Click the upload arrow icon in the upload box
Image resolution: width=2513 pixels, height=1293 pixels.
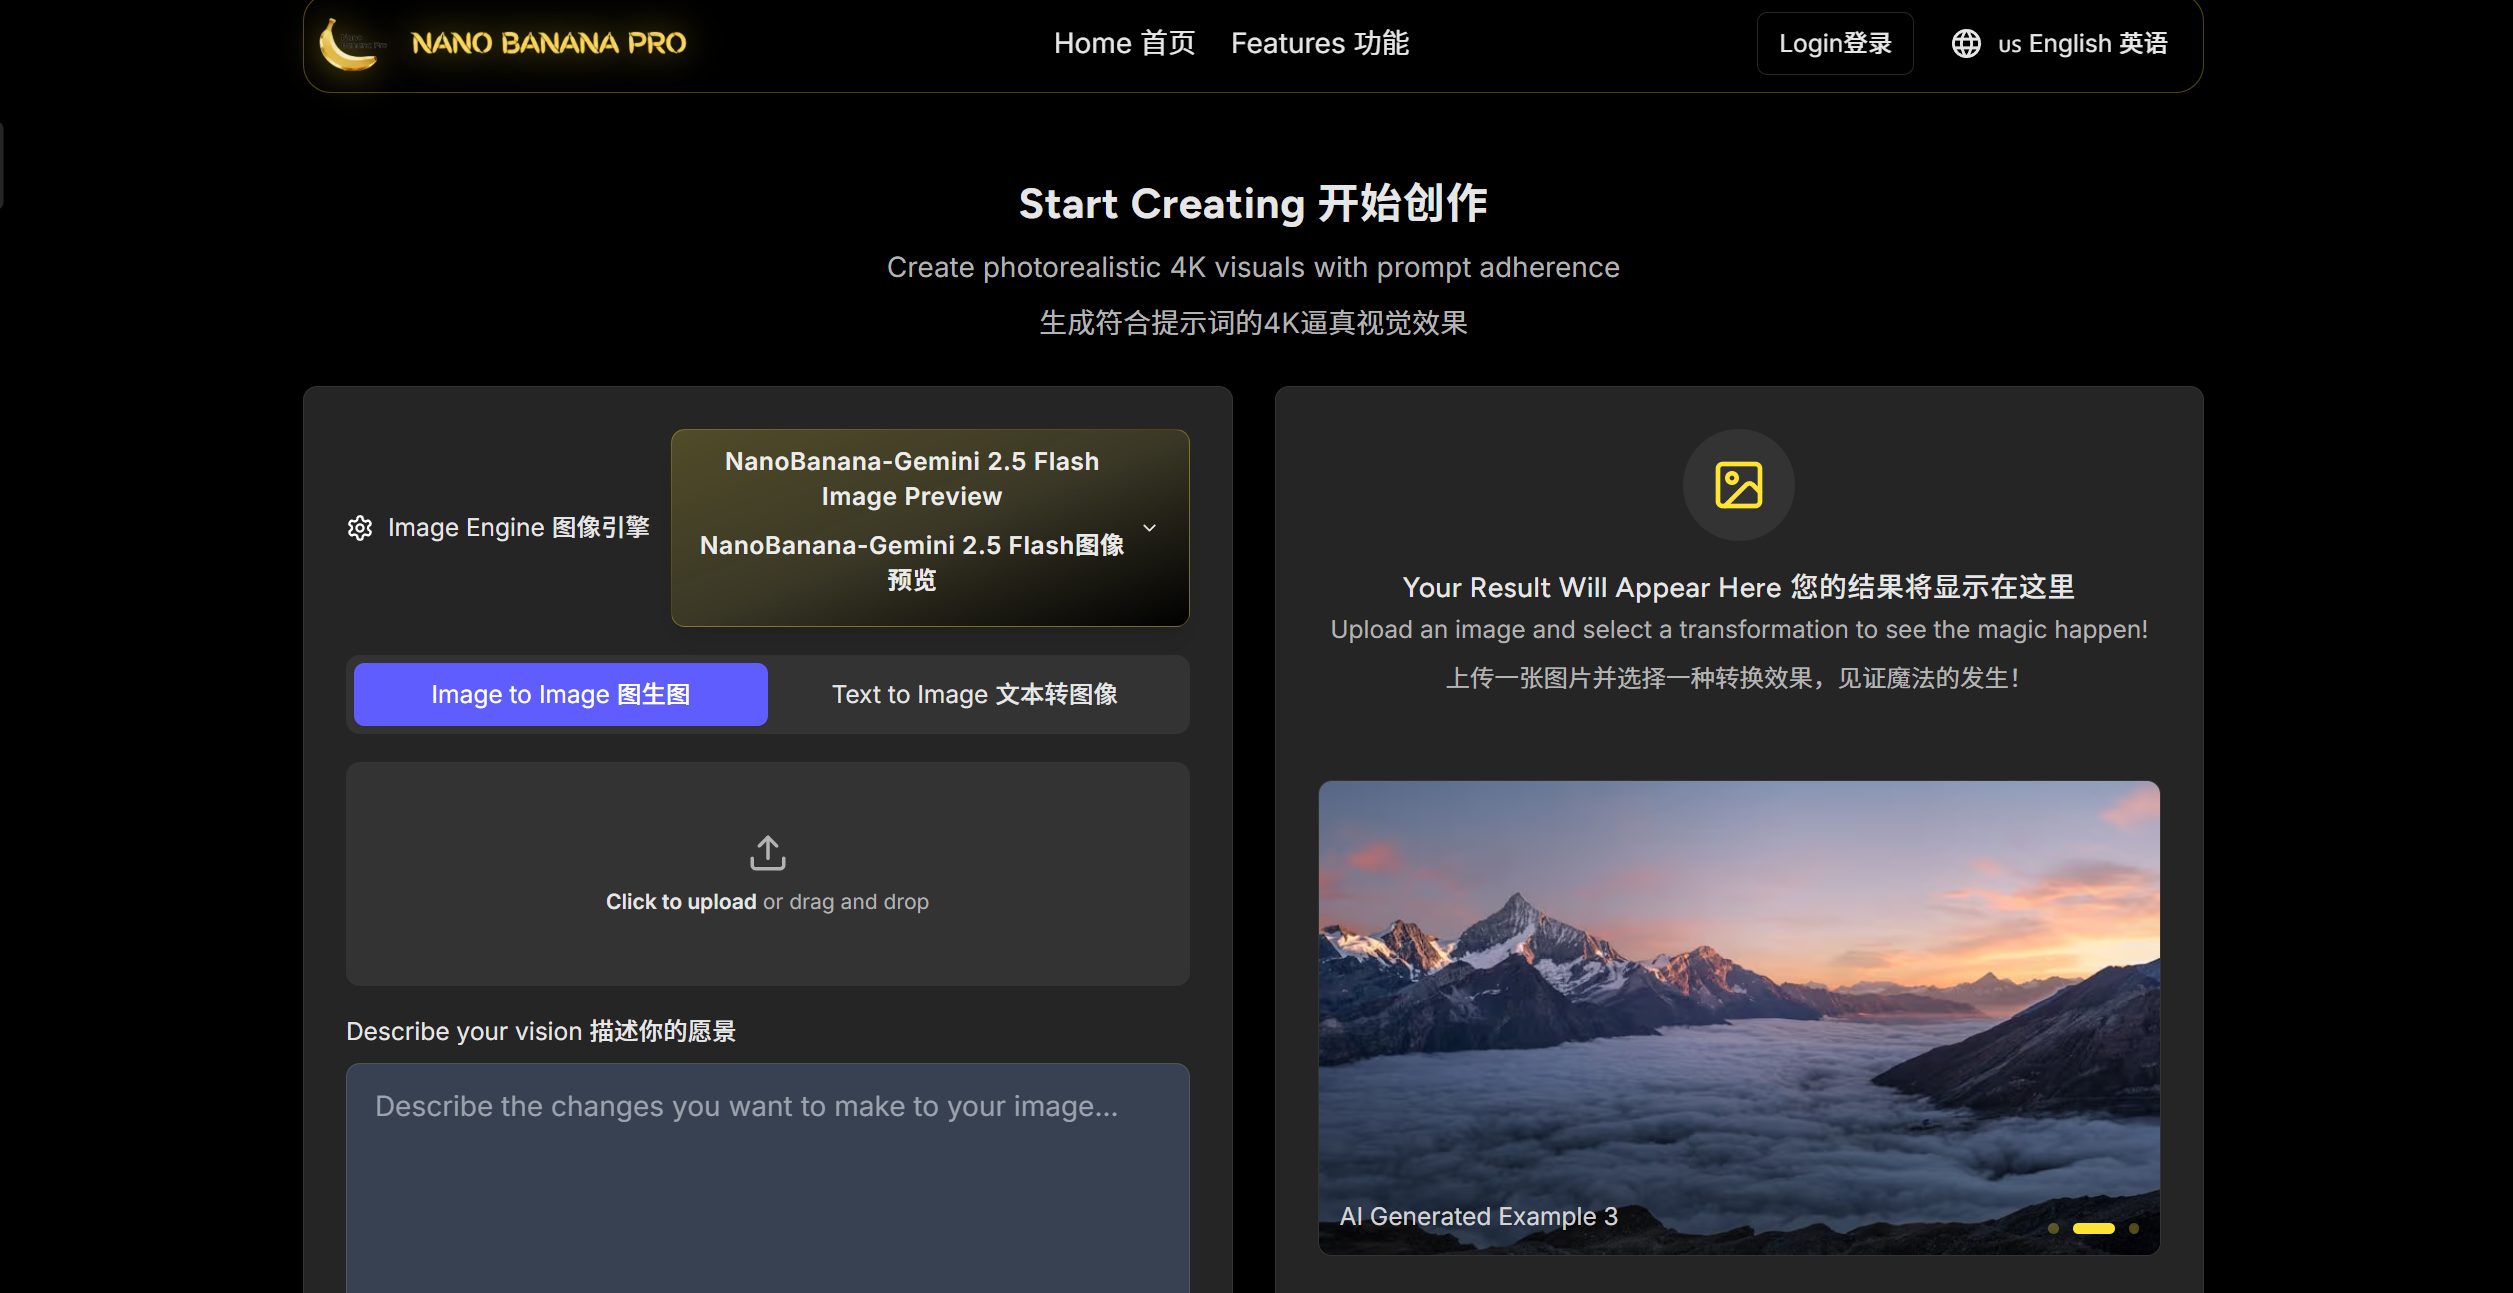[x=767, y=852]
